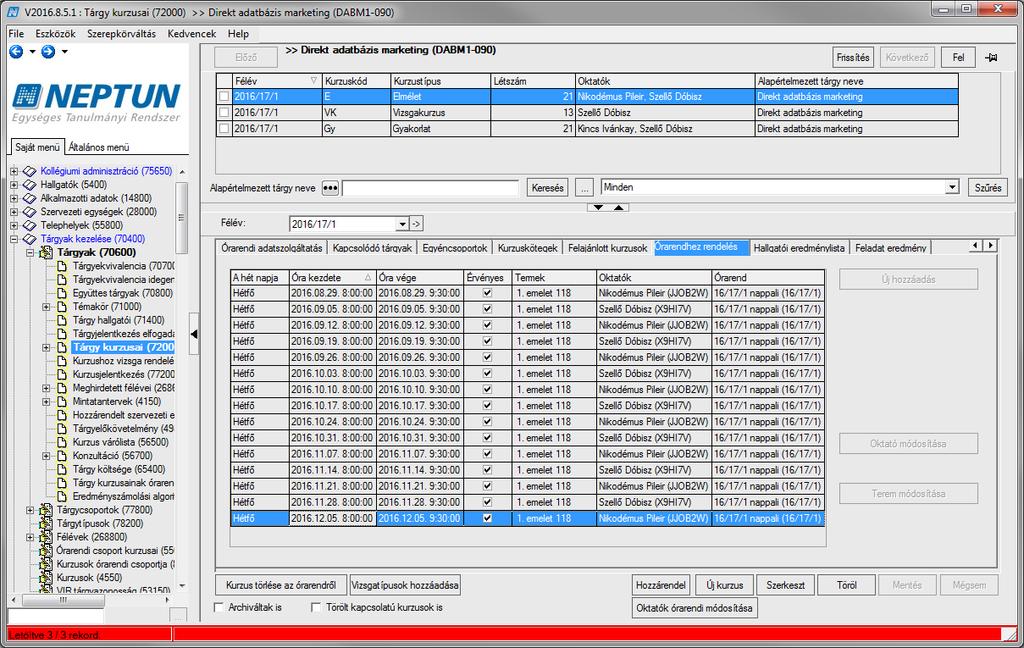Screen dimensions: 1024x648
Task: Click the Mintatantervek (4150) page icon
Action: [62, 401]
